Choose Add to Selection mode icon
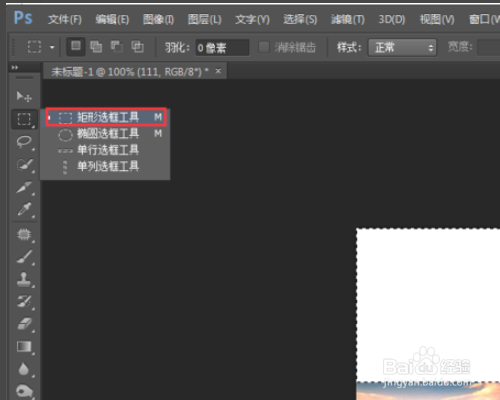This screenshot has height=400, width=500. pos(96,47)
